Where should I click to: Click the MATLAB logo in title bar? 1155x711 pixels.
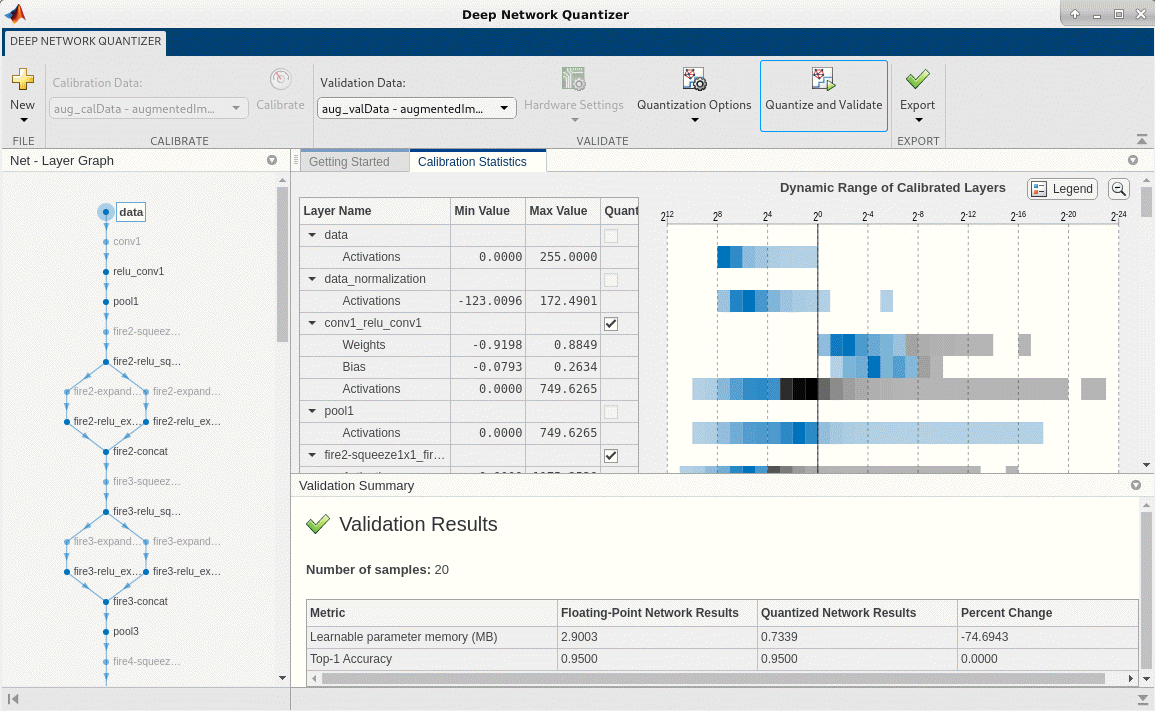pyautogui.click(x=15, y=13)
